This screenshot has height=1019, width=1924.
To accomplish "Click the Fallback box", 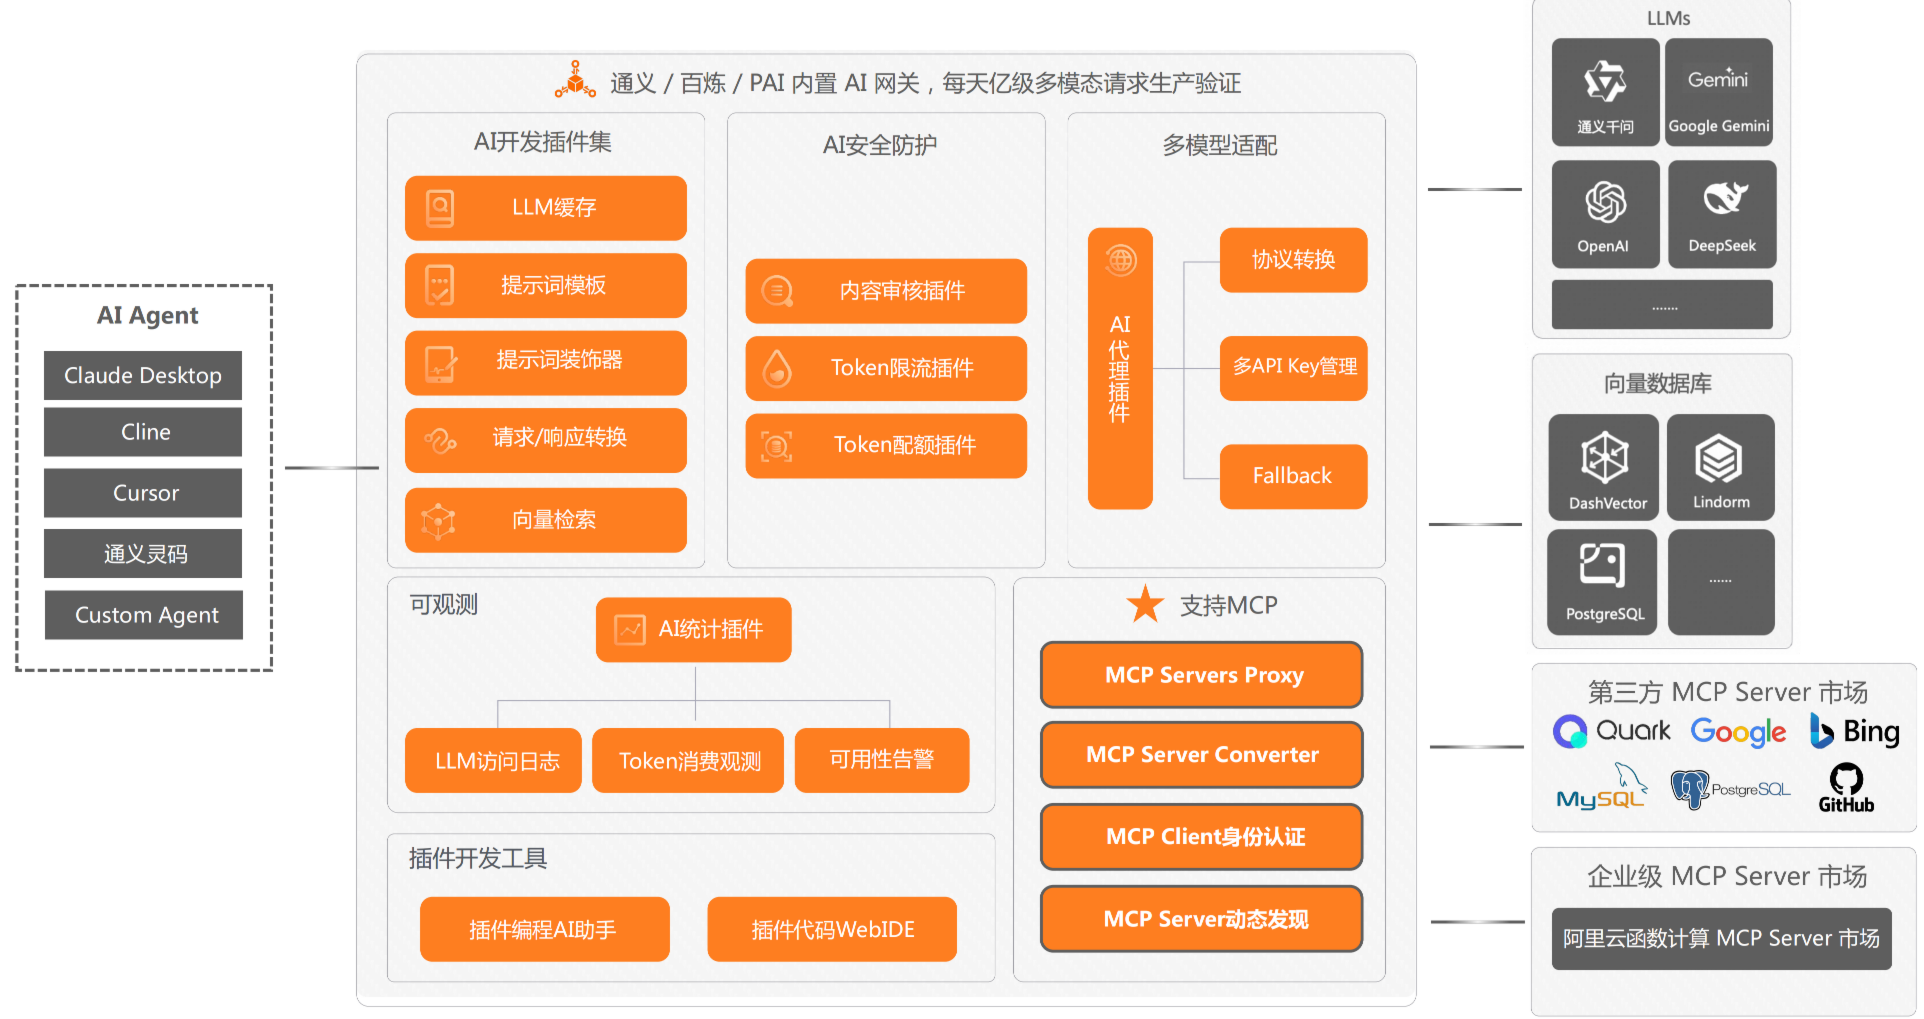I will [x=1293, y=476].
